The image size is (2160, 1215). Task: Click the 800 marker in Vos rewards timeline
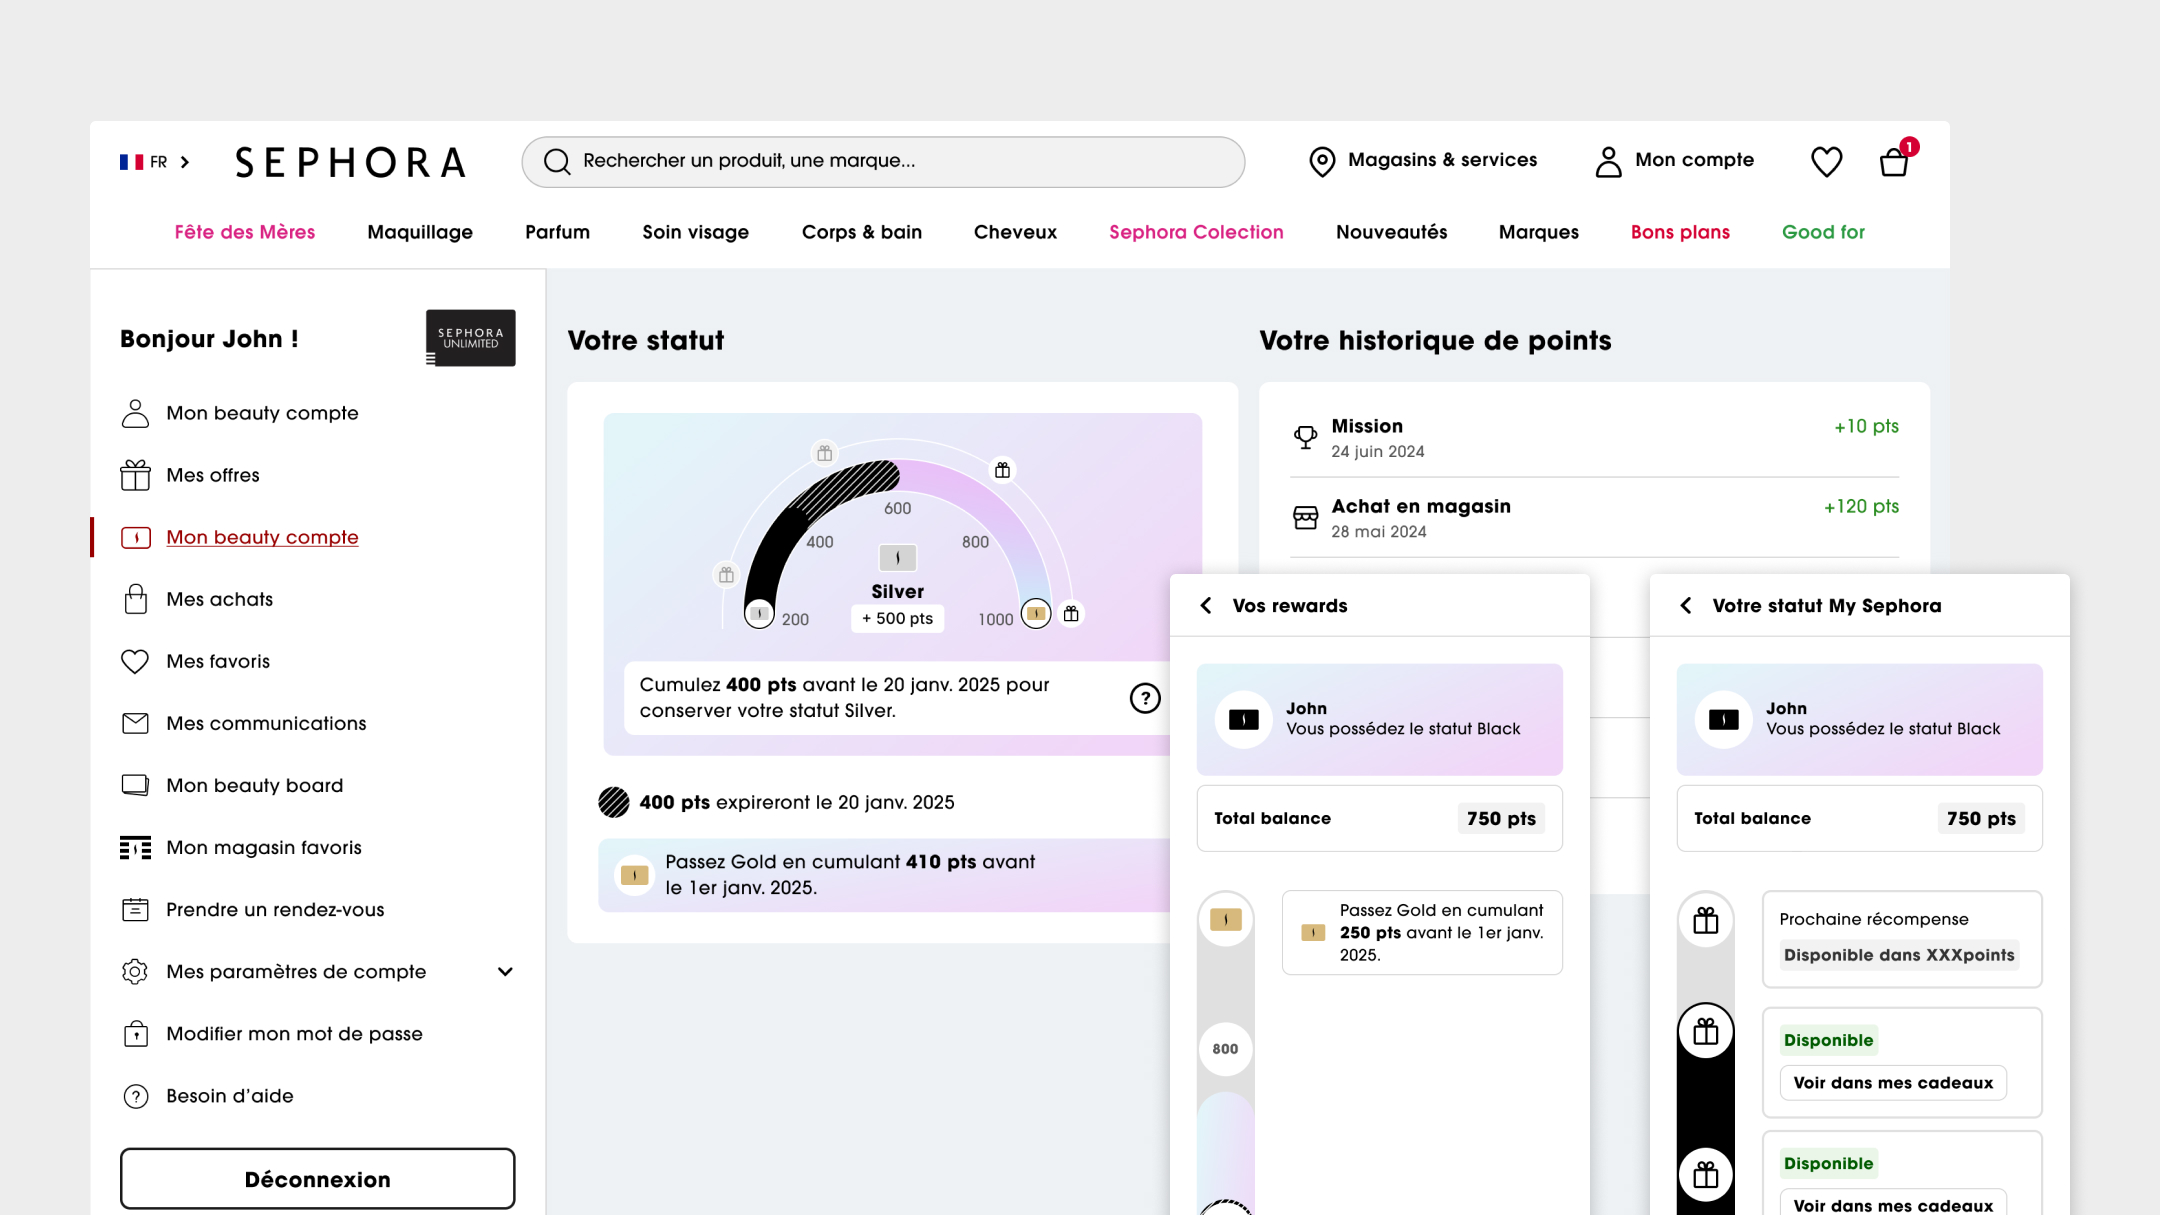tap(1225, 1049)
